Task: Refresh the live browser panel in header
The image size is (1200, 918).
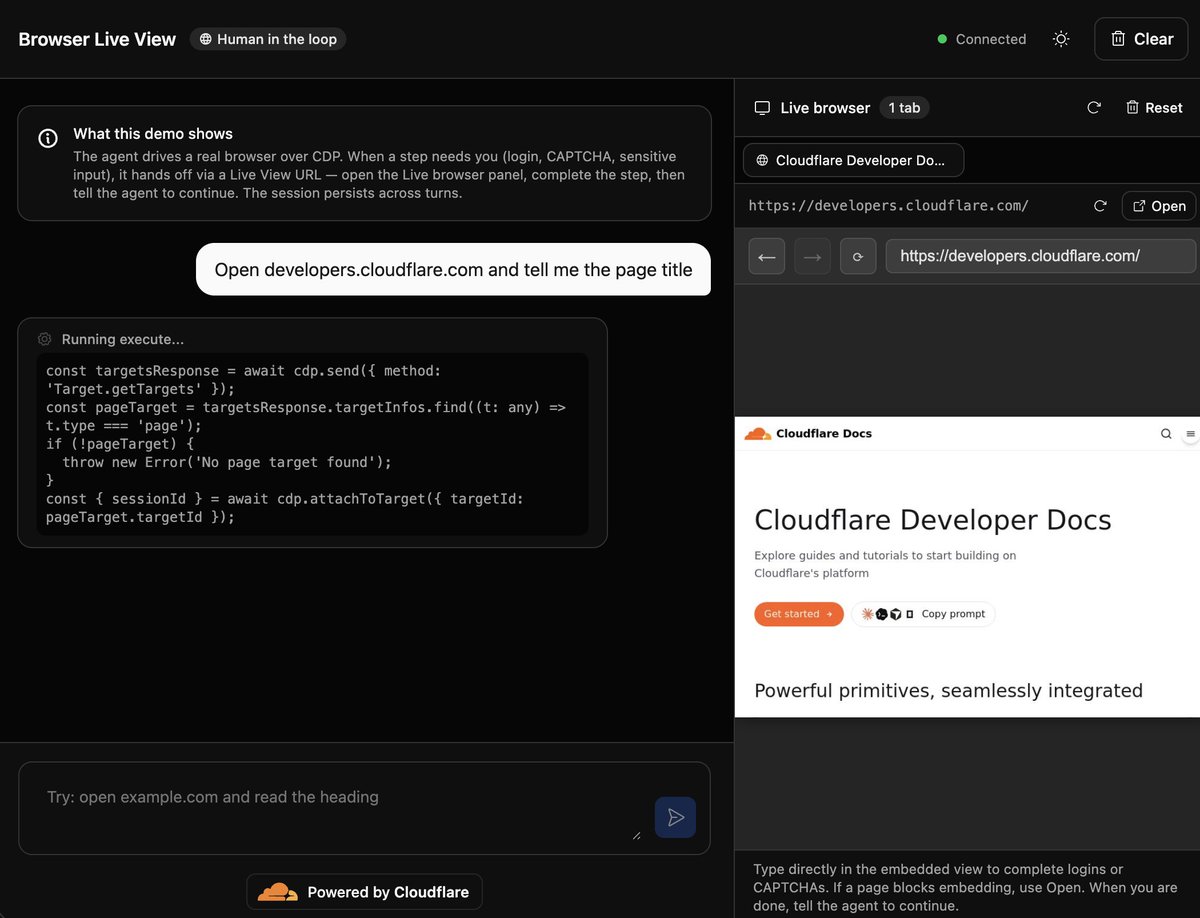Action: coord(1094,107)
